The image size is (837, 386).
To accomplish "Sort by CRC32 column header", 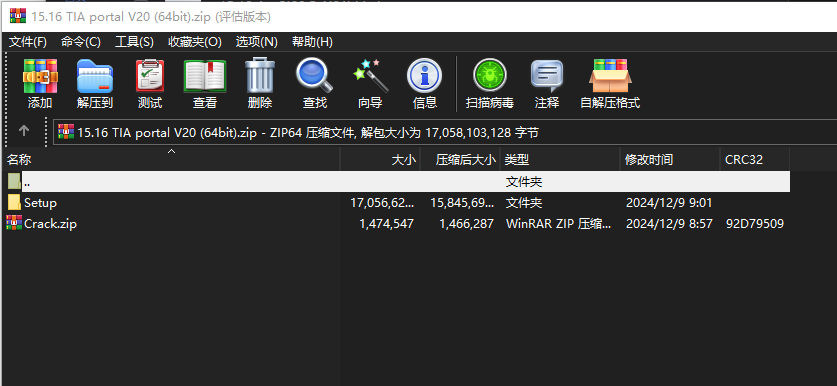I will (755, 159).
